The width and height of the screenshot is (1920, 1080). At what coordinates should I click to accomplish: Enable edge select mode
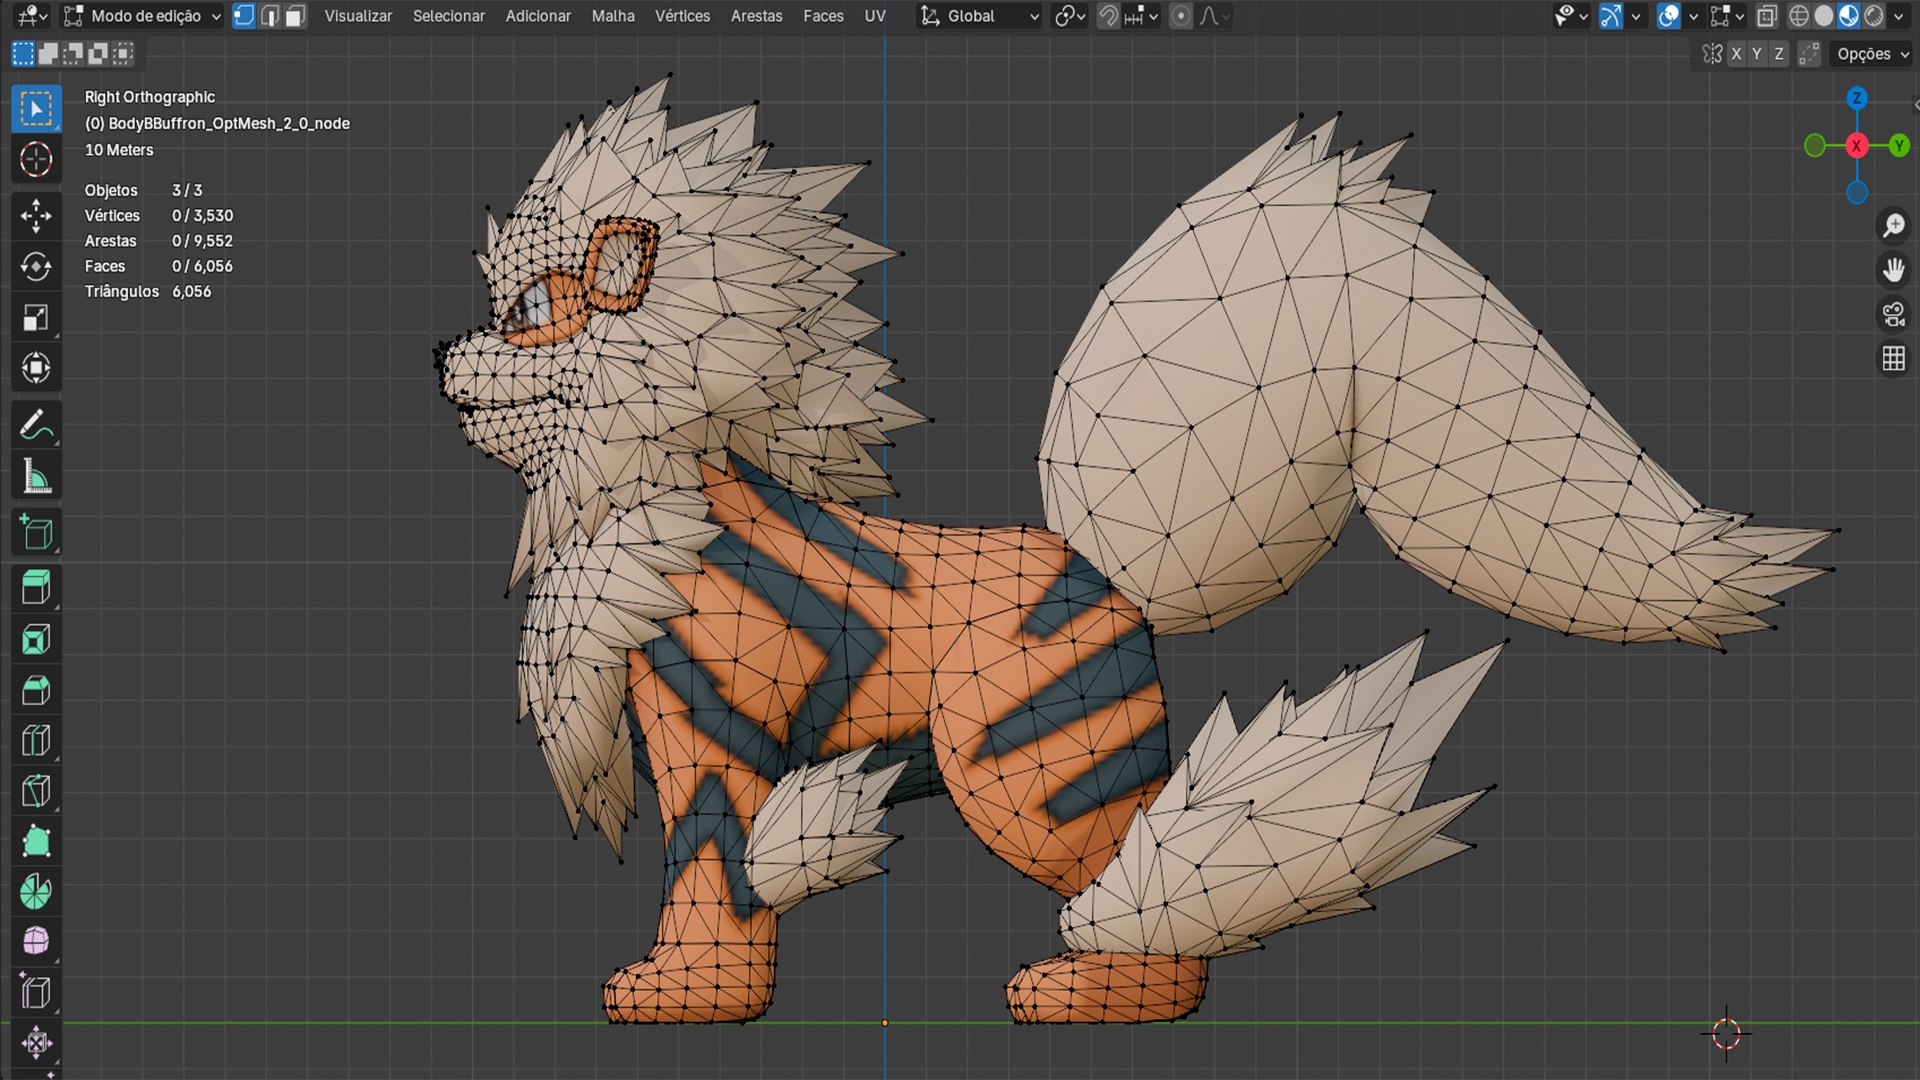(270, 16)
